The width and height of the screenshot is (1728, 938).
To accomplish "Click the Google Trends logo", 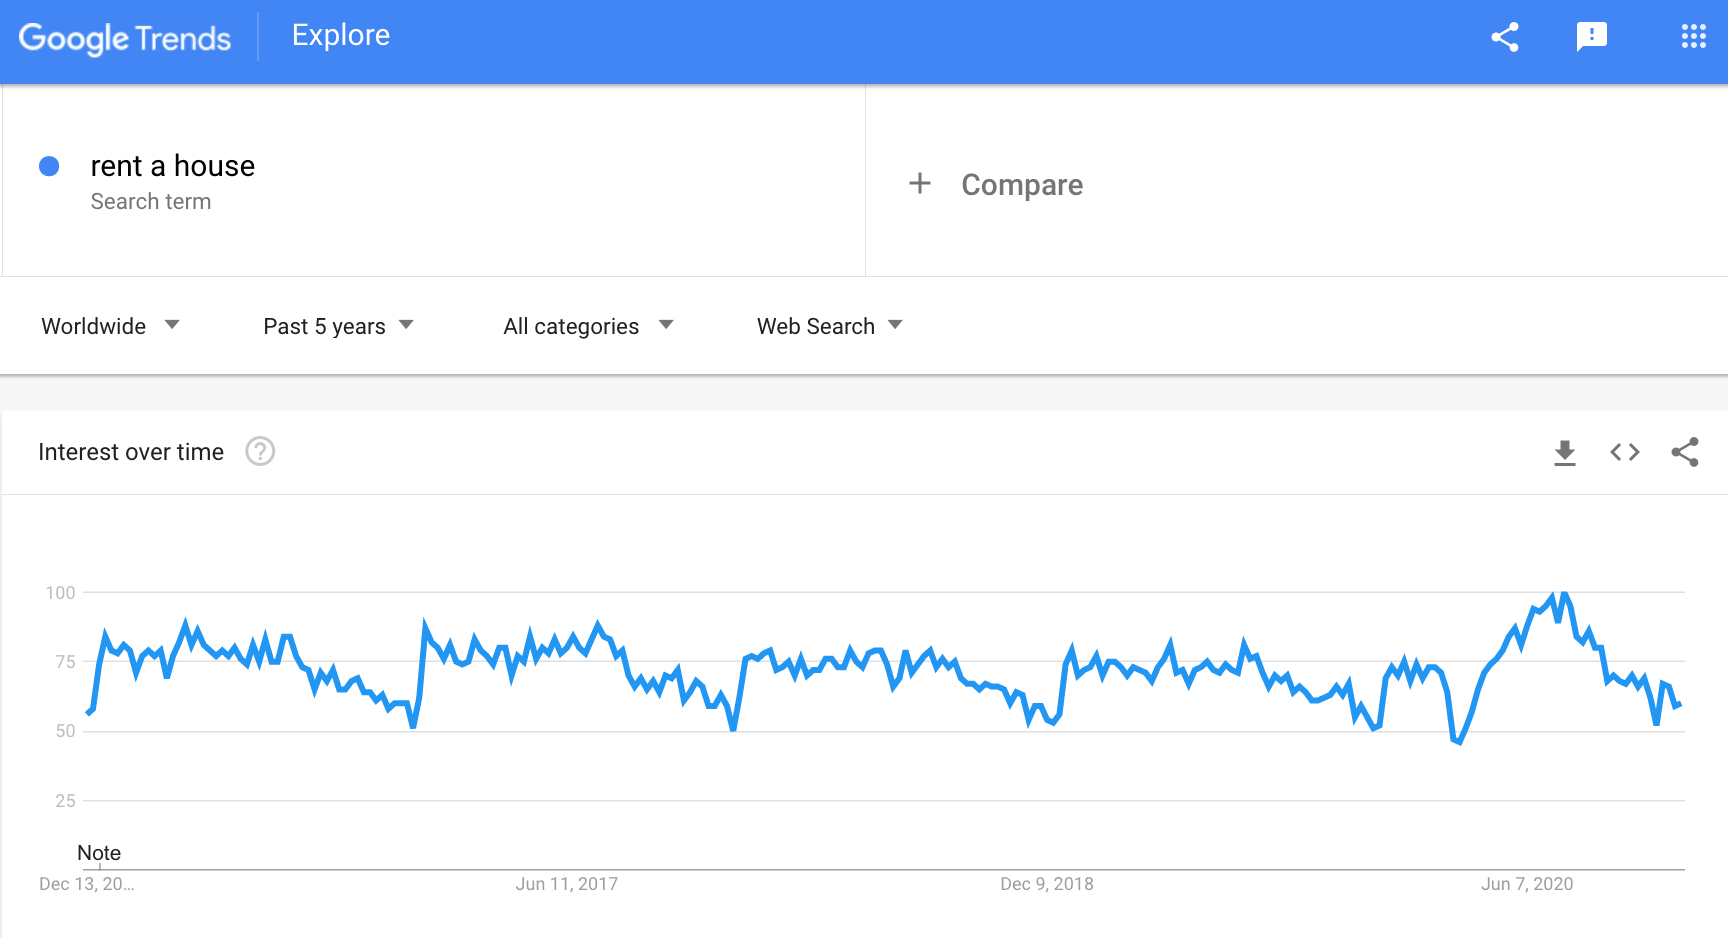I will point(125,38).
